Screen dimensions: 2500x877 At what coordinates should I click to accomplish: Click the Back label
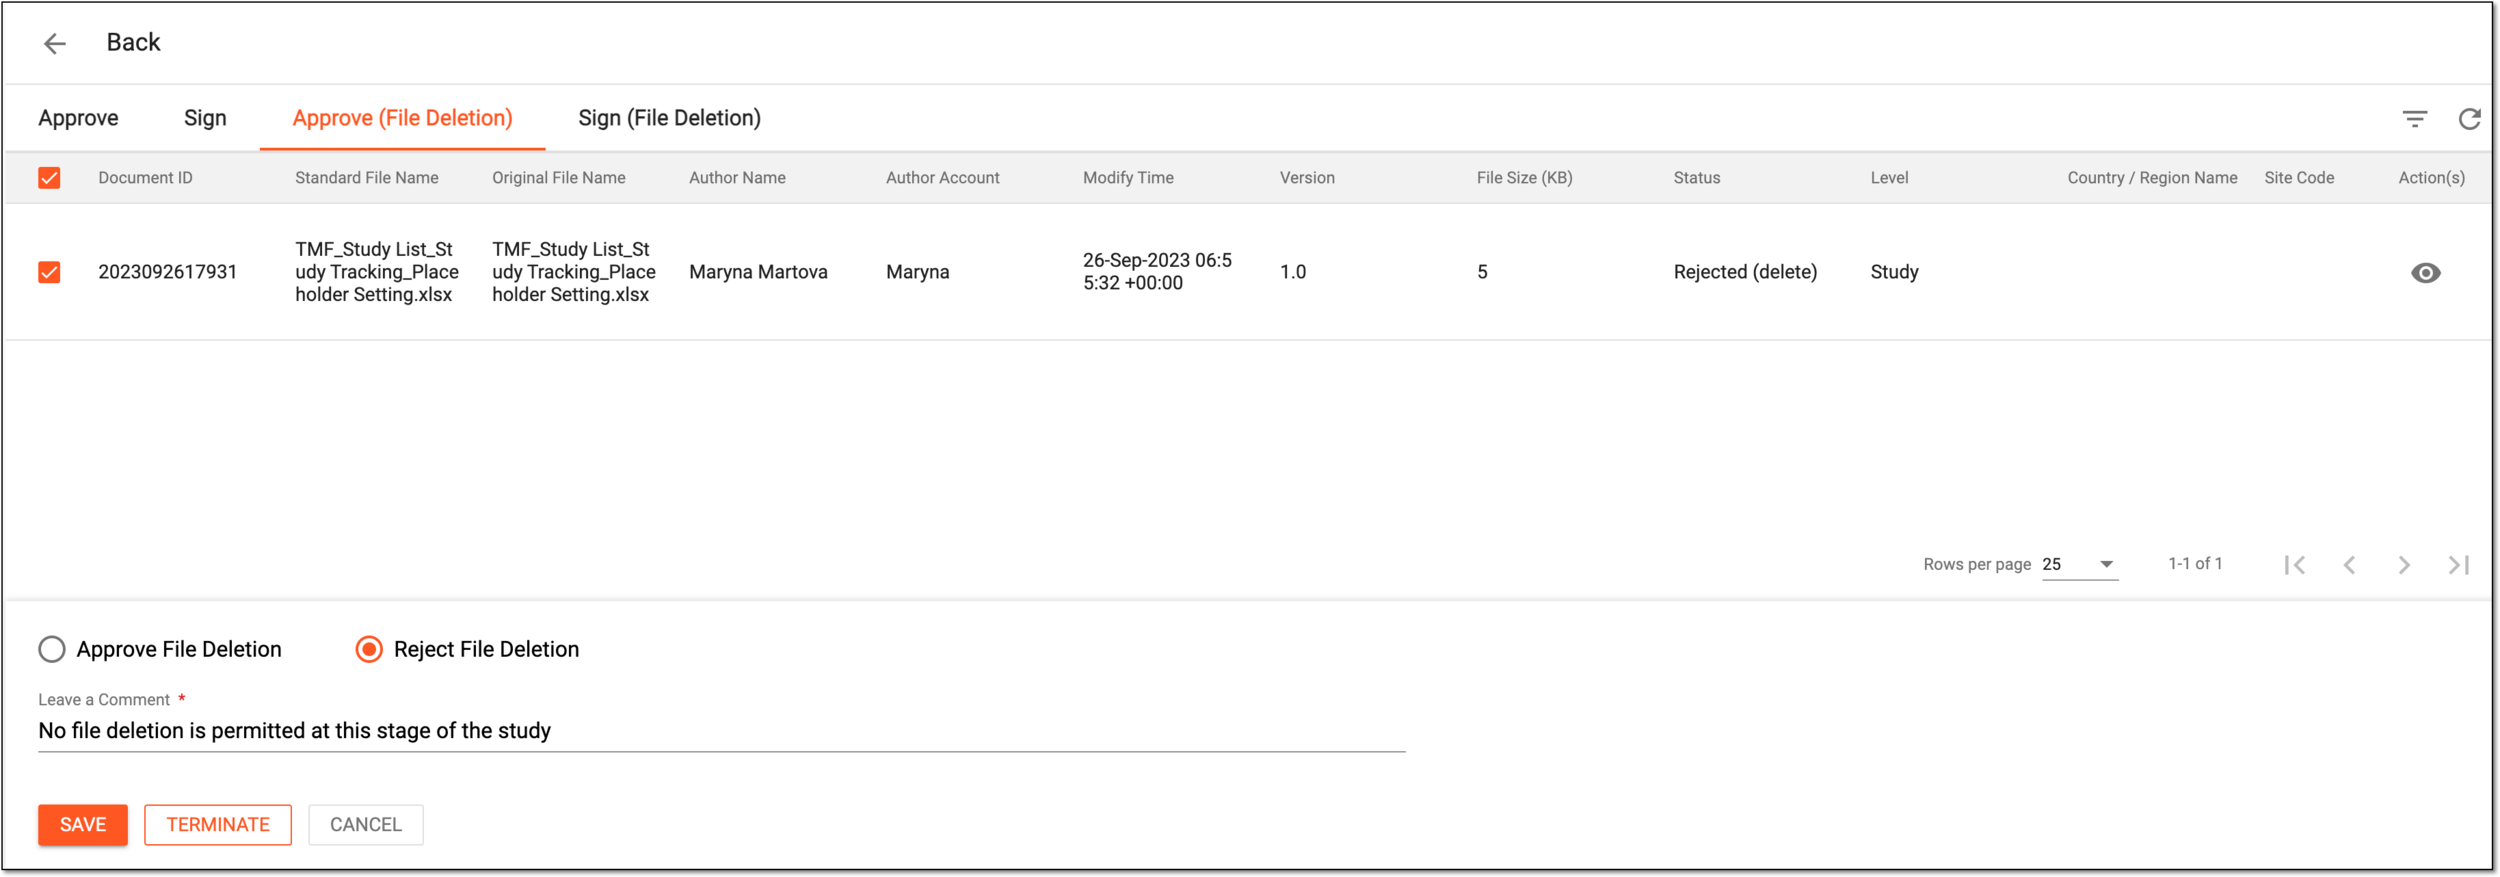(133, 42)
